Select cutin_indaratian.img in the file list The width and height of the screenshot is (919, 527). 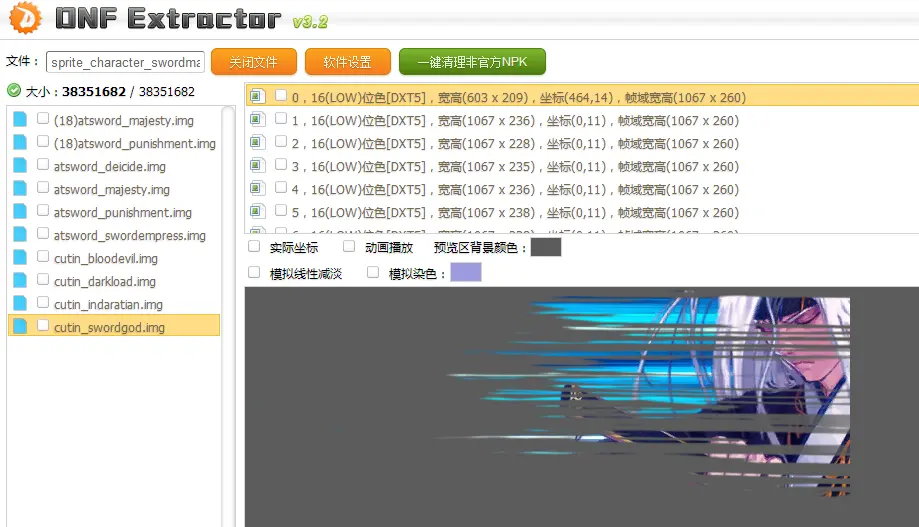coord(108,304)
